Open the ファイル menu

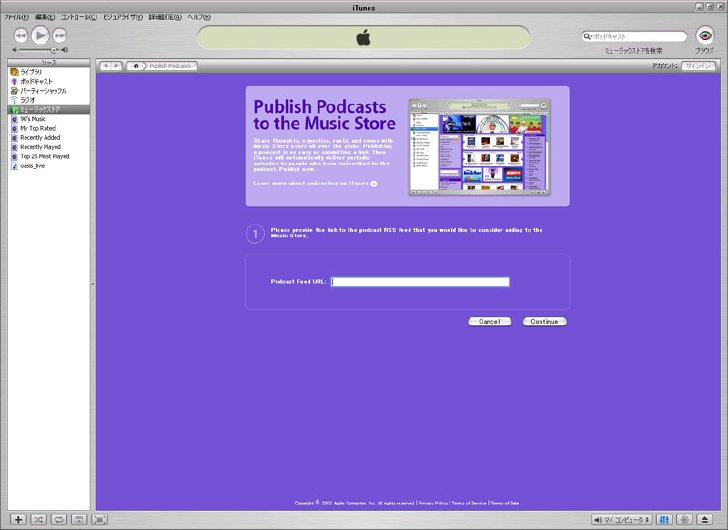pyautogui.click(x=16, y=17)
